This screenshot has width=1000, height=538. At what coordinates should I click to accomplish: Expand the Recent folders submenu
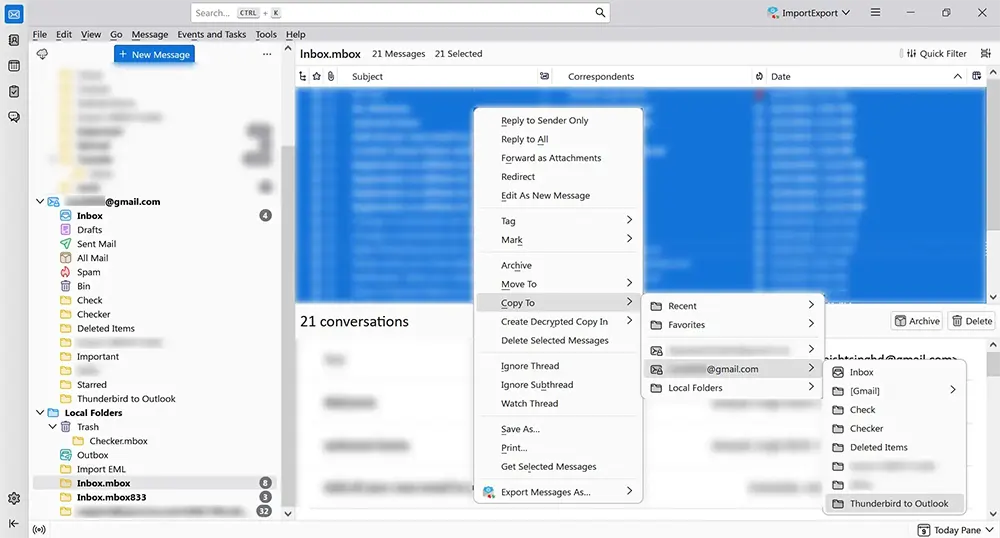[733, 305]
